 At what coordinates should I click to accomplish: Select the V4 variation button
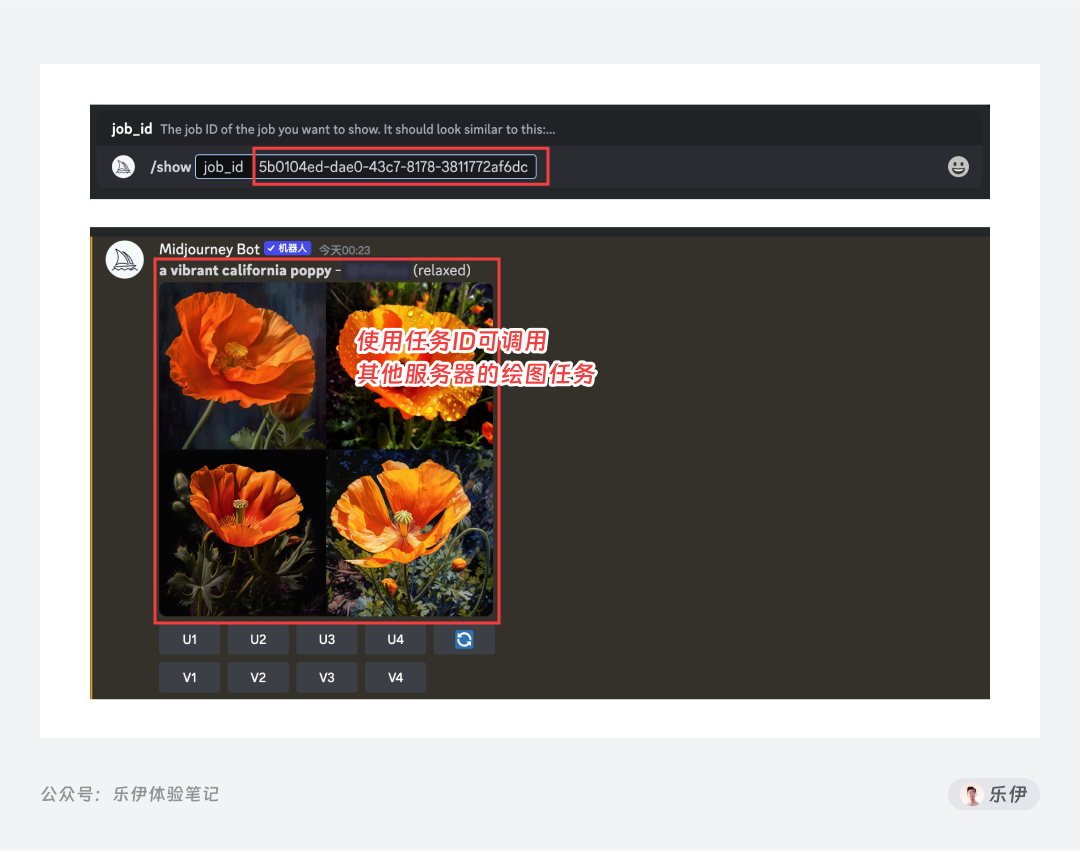coord(395,677)
